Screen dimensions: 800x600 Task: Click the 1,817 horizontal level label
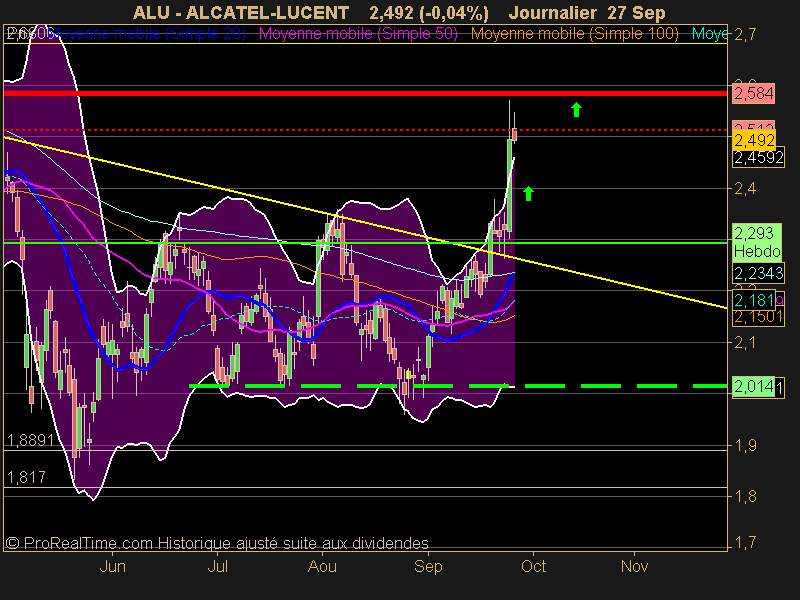point(27,478)
